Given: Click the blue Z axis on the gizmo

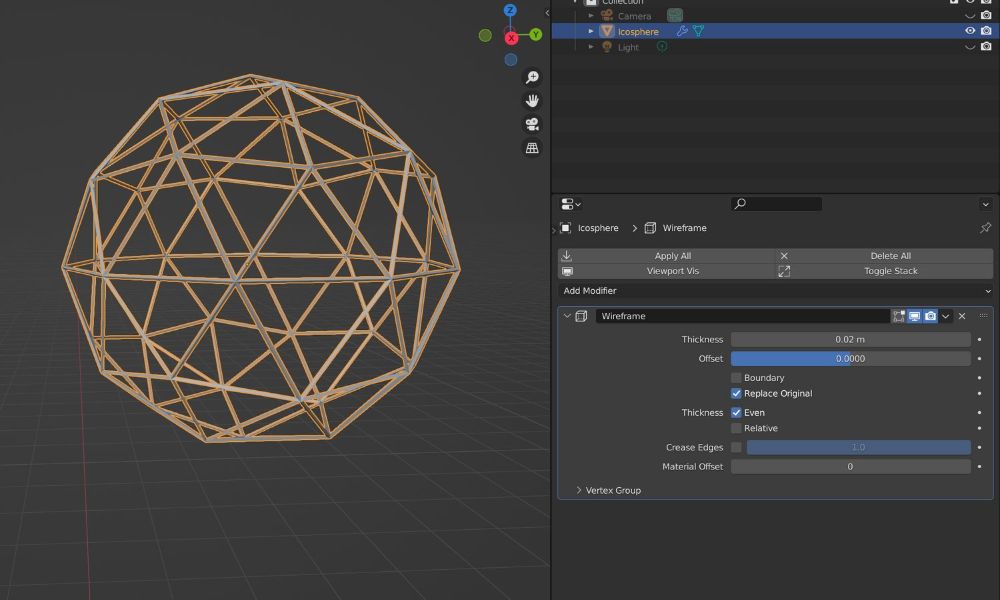Looking at the screenshot, I should [510, 11].
